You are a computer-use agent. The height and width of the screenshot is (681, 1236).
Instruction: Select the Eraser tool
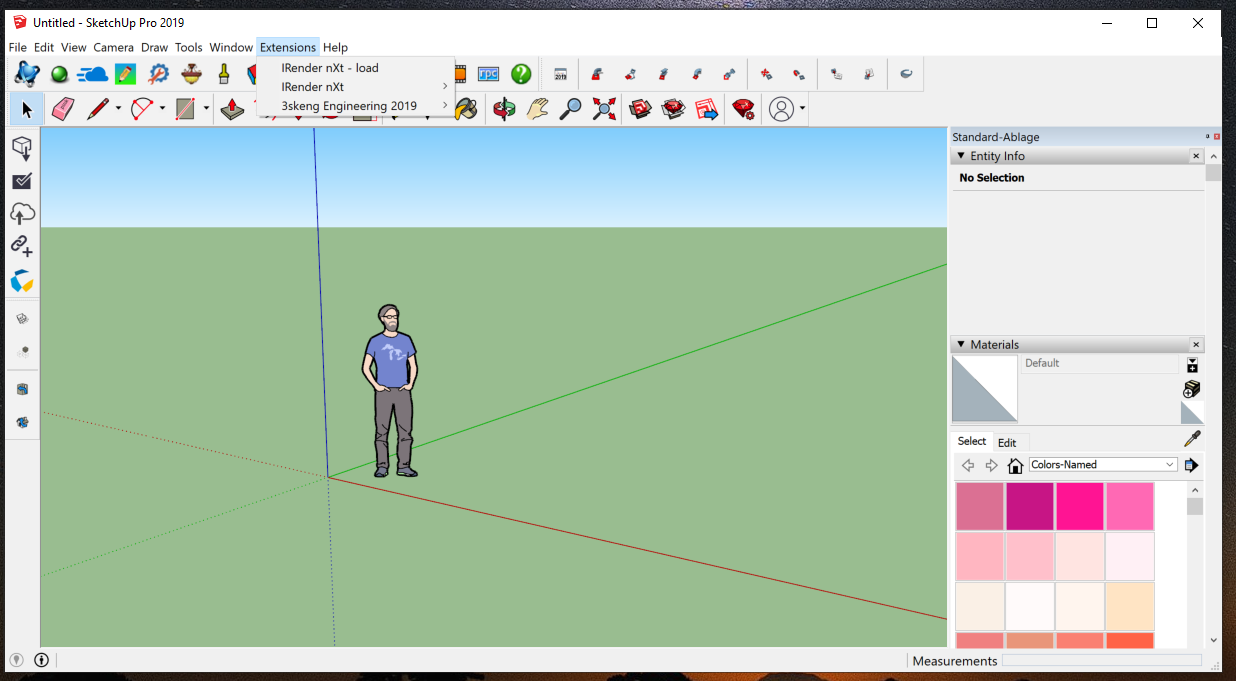coord(62,109)
